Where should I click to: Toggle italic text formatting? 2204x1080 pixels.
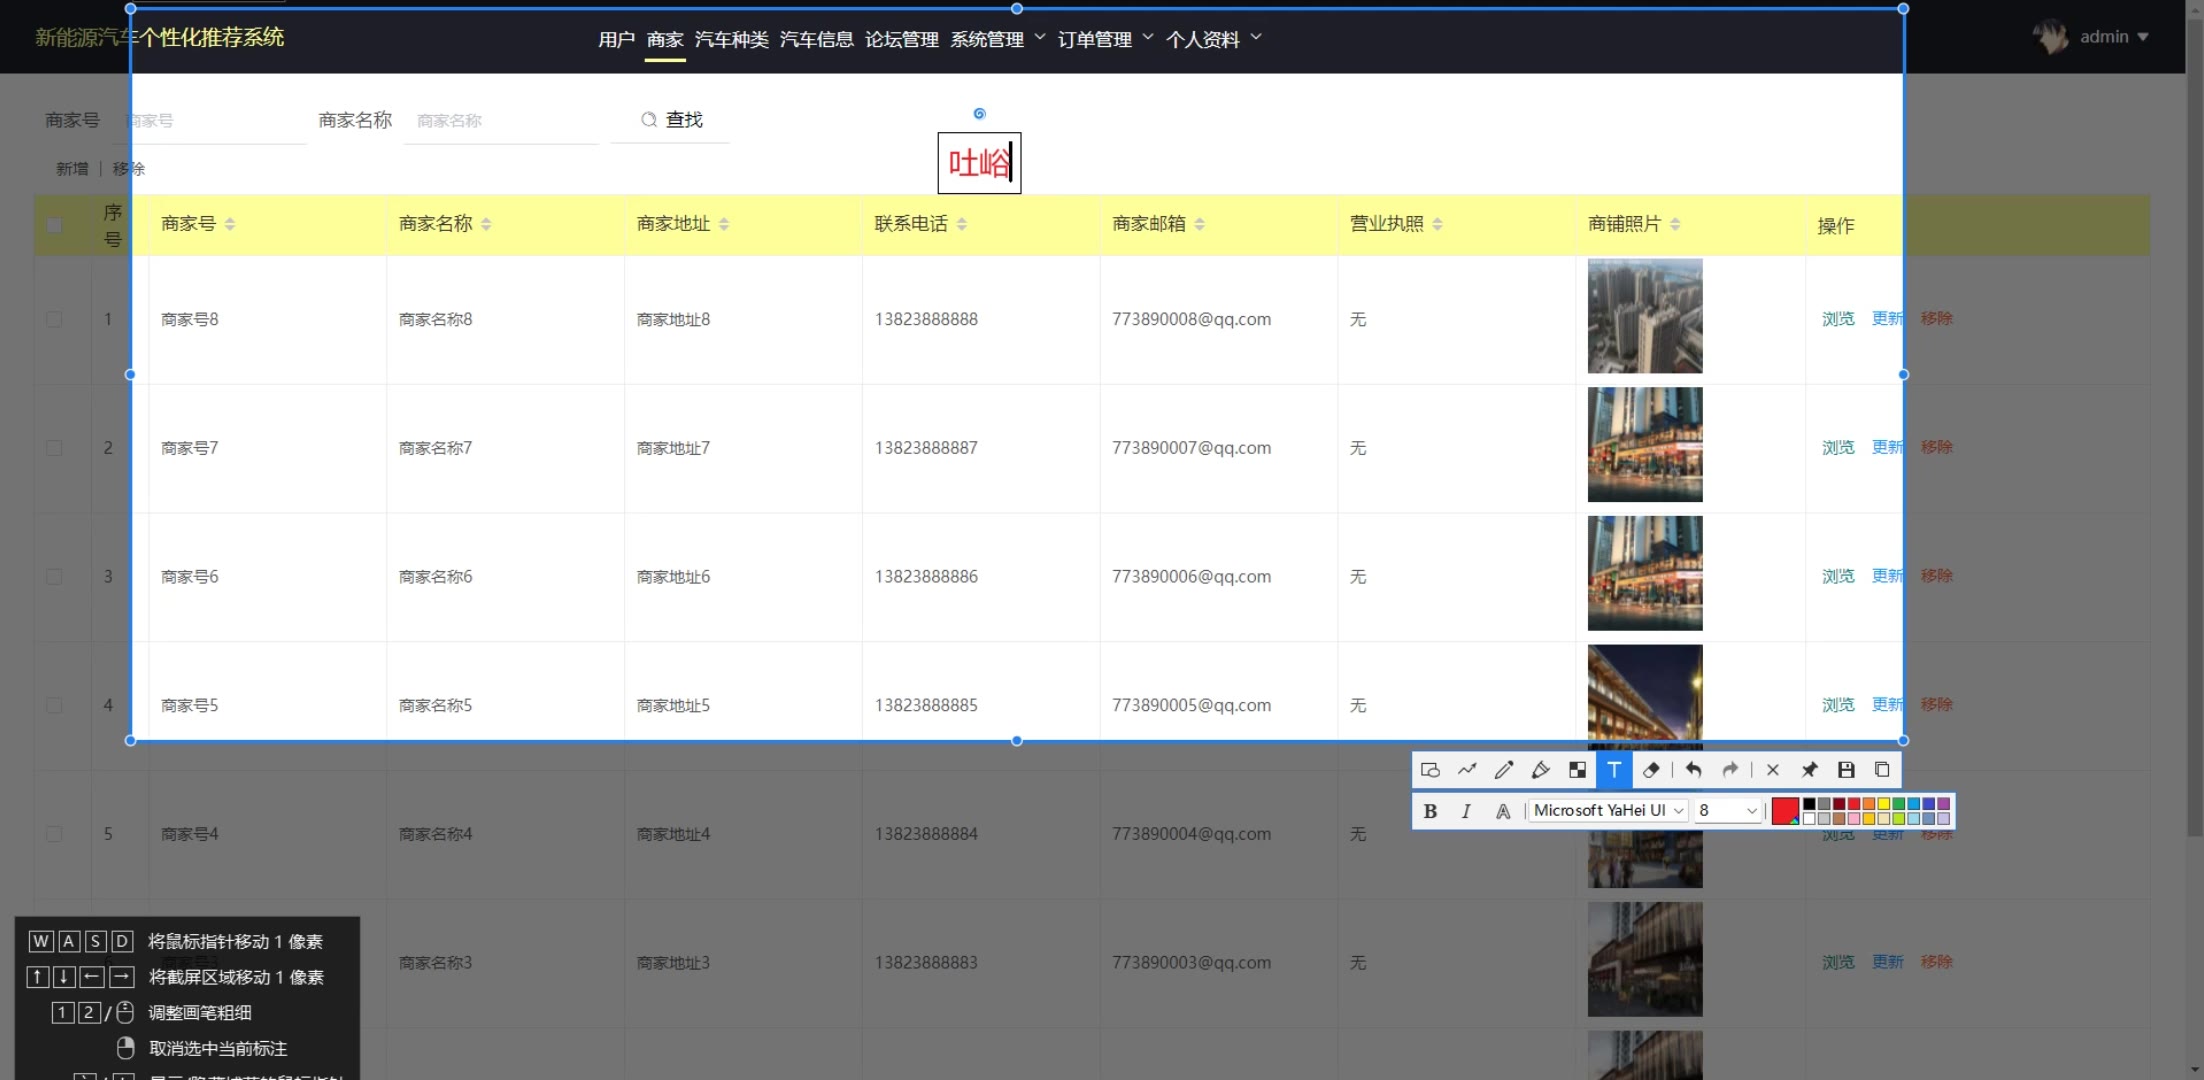click(1466, 811)
